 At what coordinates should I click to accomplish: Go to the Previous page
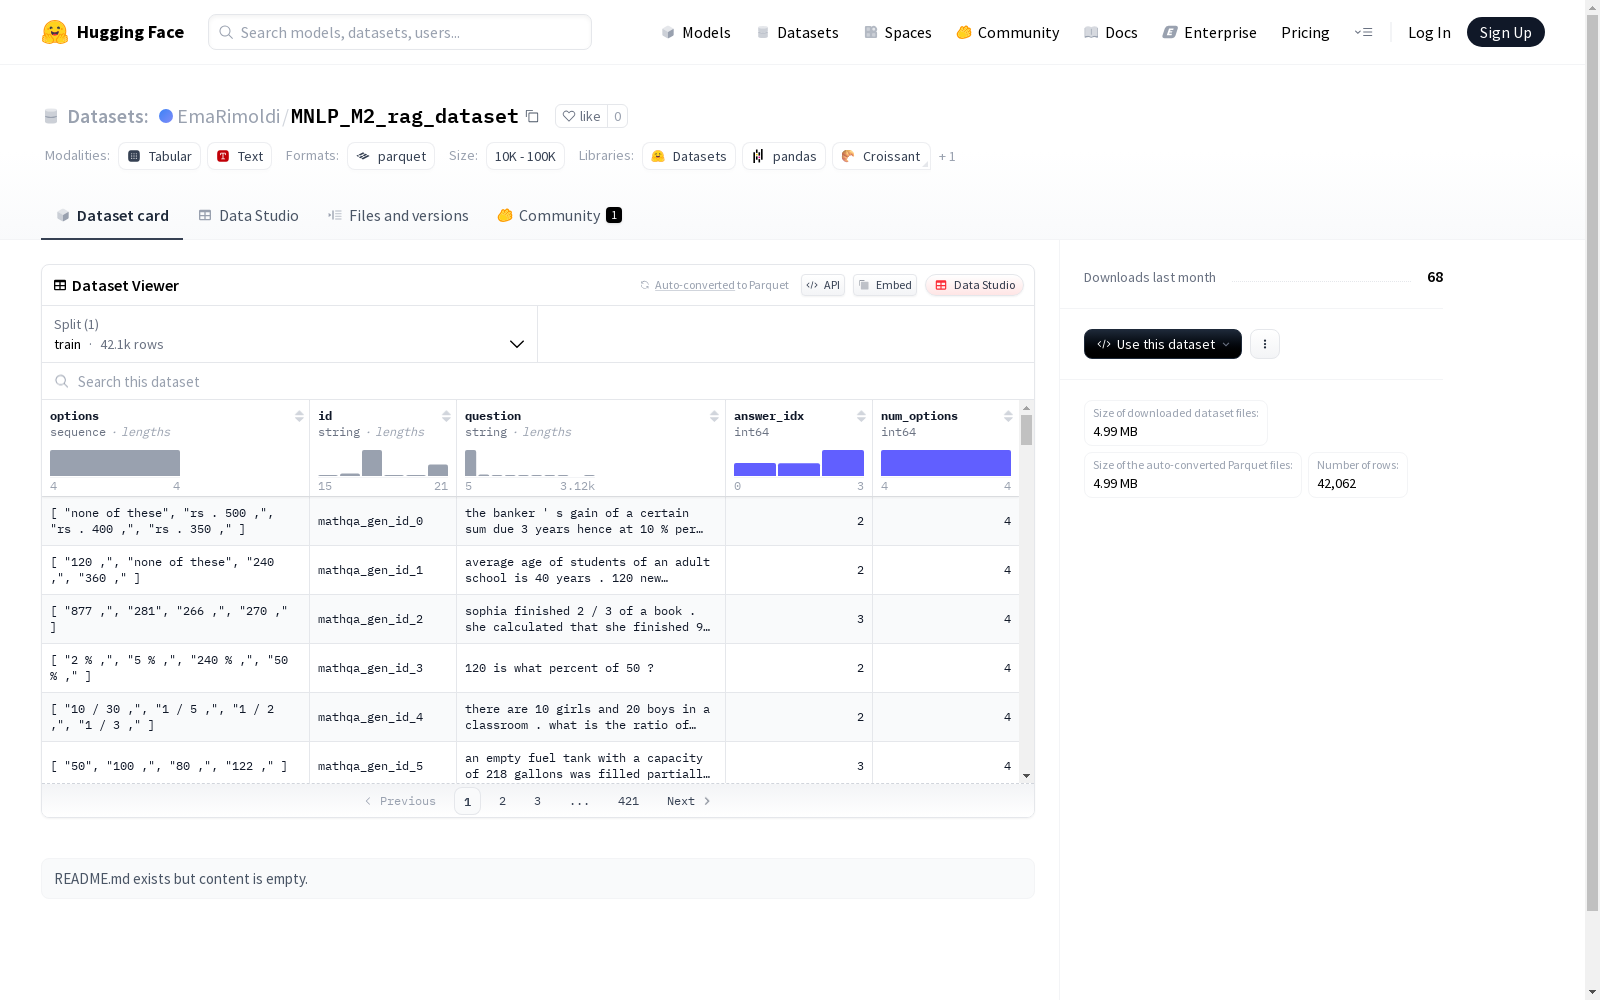[x=400, y=801]
